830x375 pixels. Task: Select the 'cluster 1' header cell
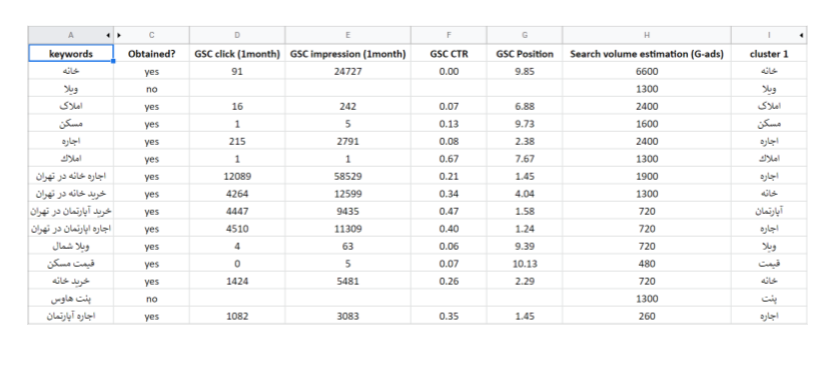769,53
